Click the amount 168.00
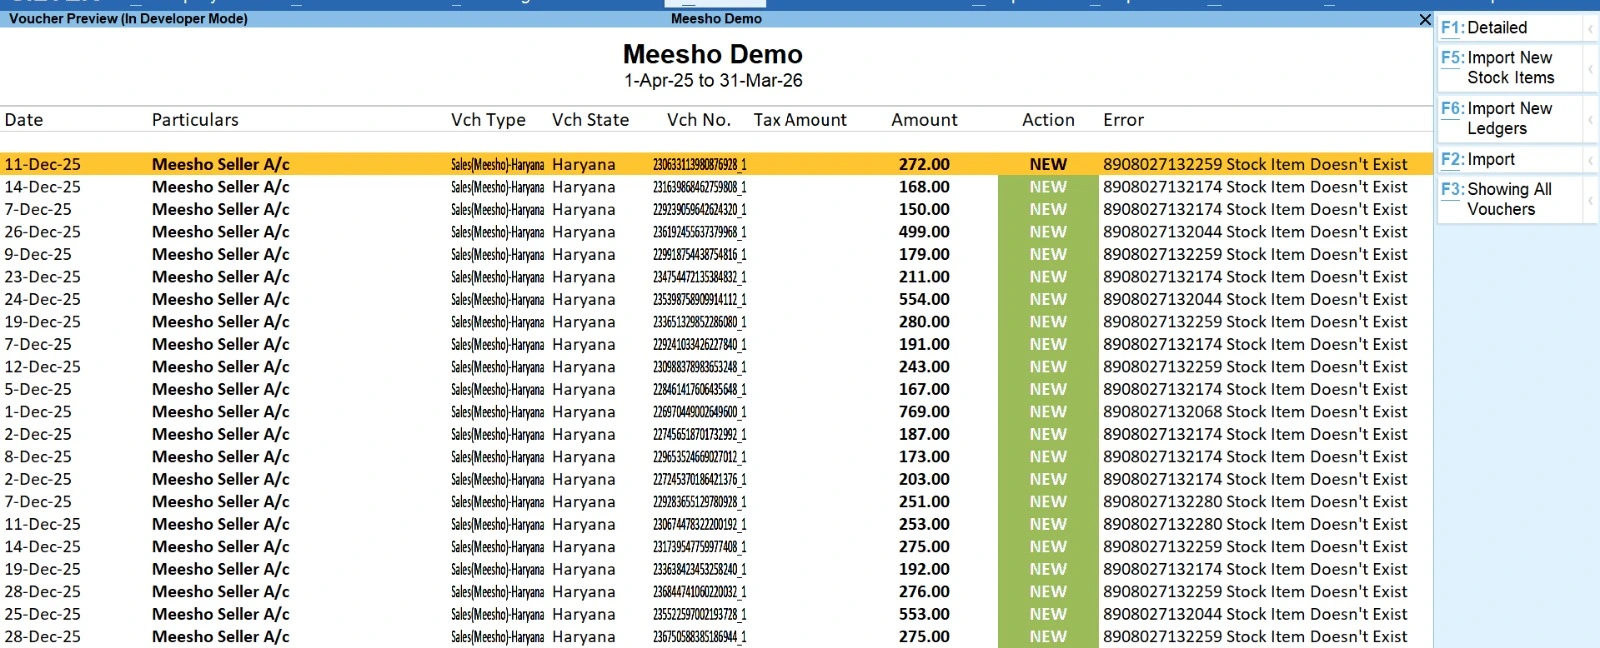The image size is (1600, 648). pyautogui.click(x=924, y=187)
